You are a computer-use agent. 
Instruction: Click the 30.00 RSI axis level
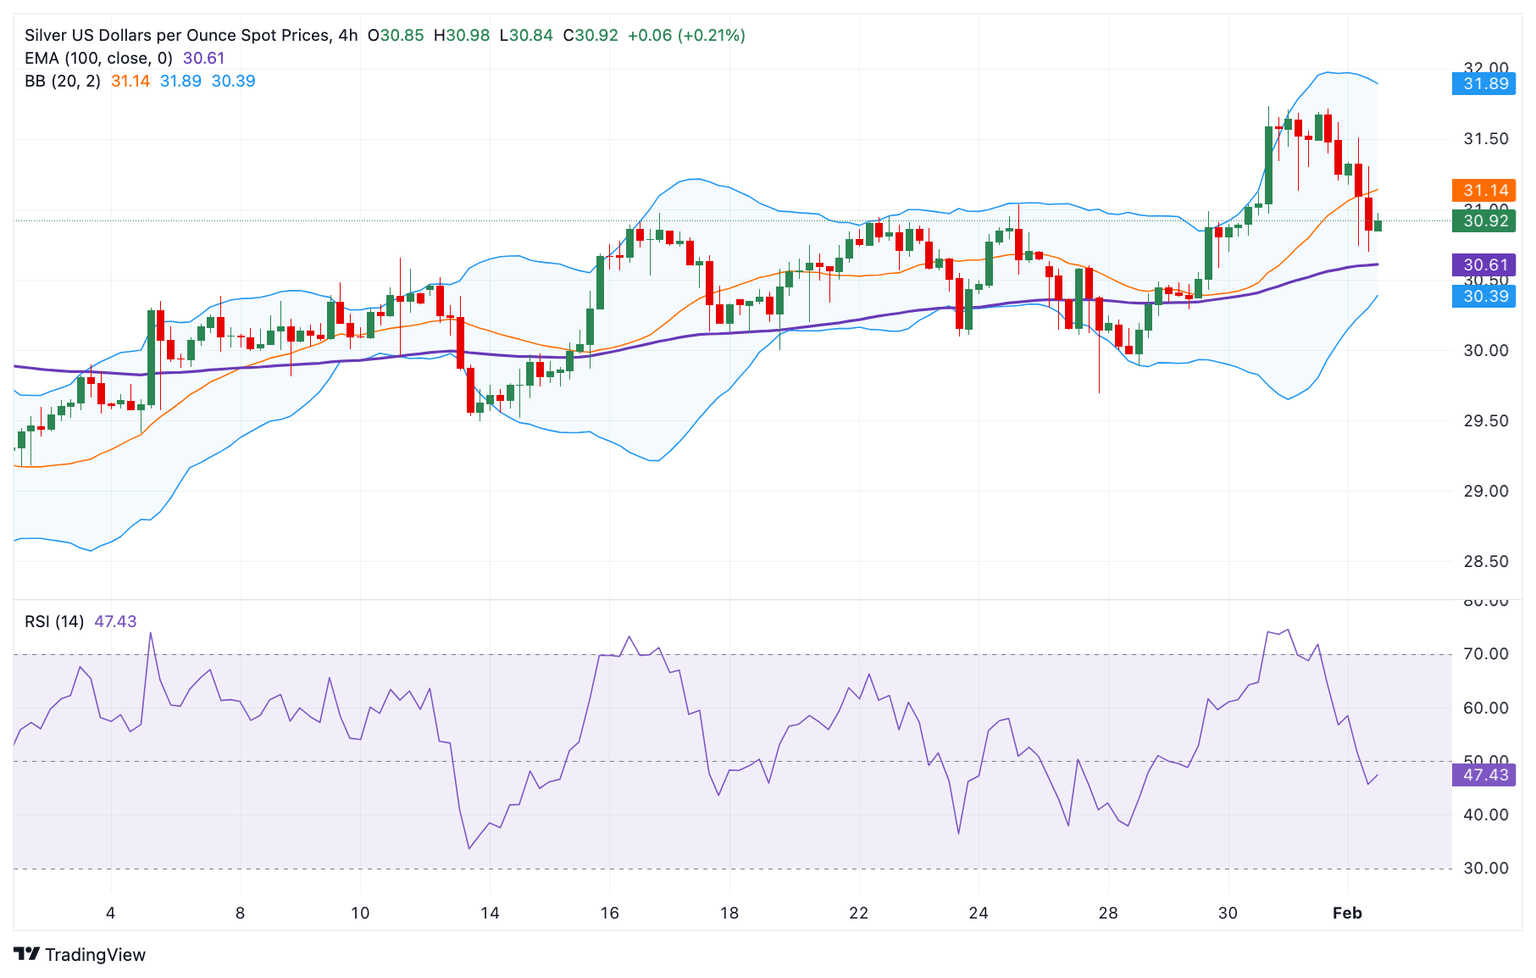tap(1484, 868)
